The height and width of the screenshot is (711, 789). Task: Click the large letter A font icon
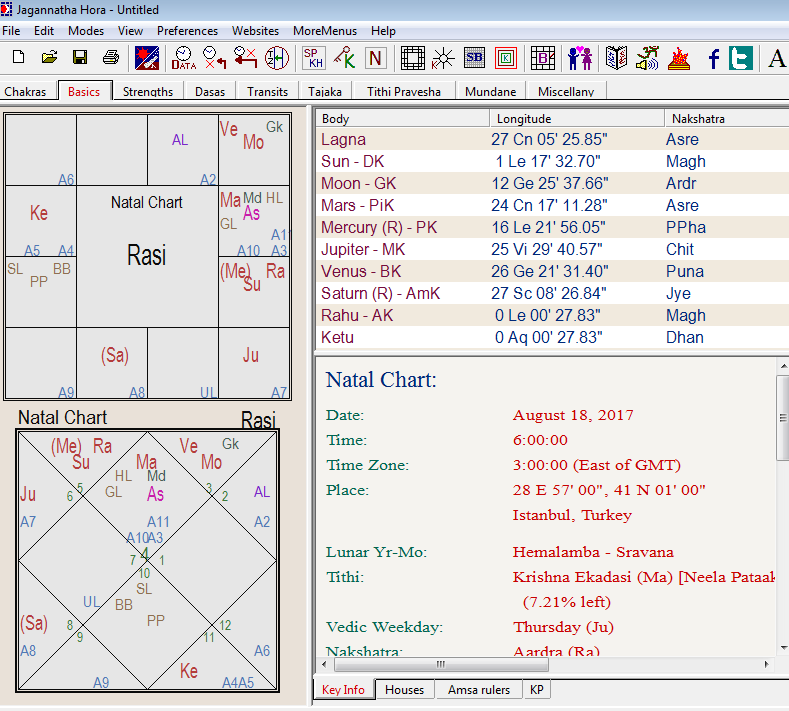[776, 58]
